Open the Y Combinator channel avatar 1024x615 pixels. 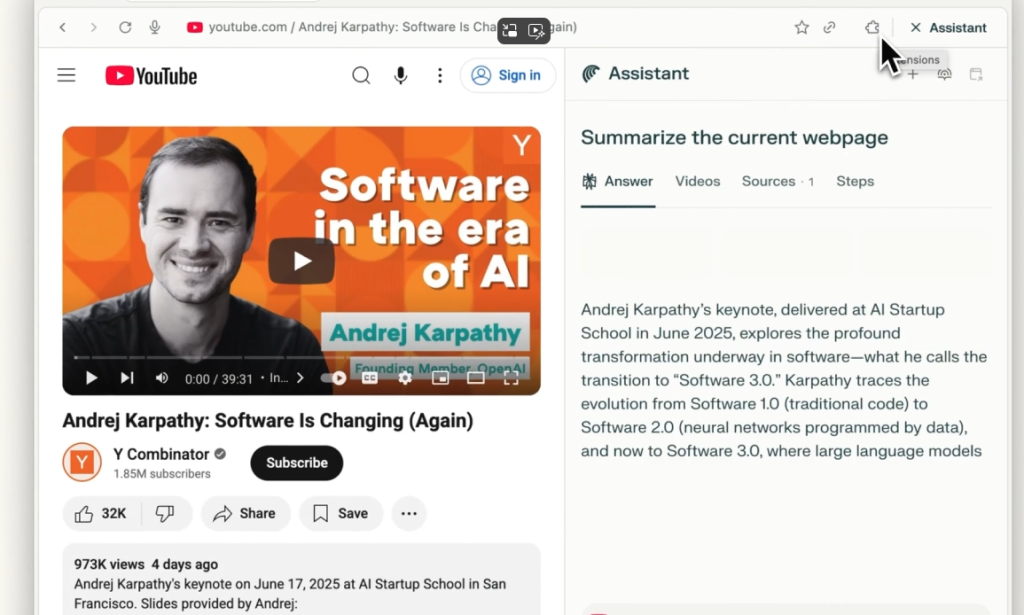tap(82, 462)
